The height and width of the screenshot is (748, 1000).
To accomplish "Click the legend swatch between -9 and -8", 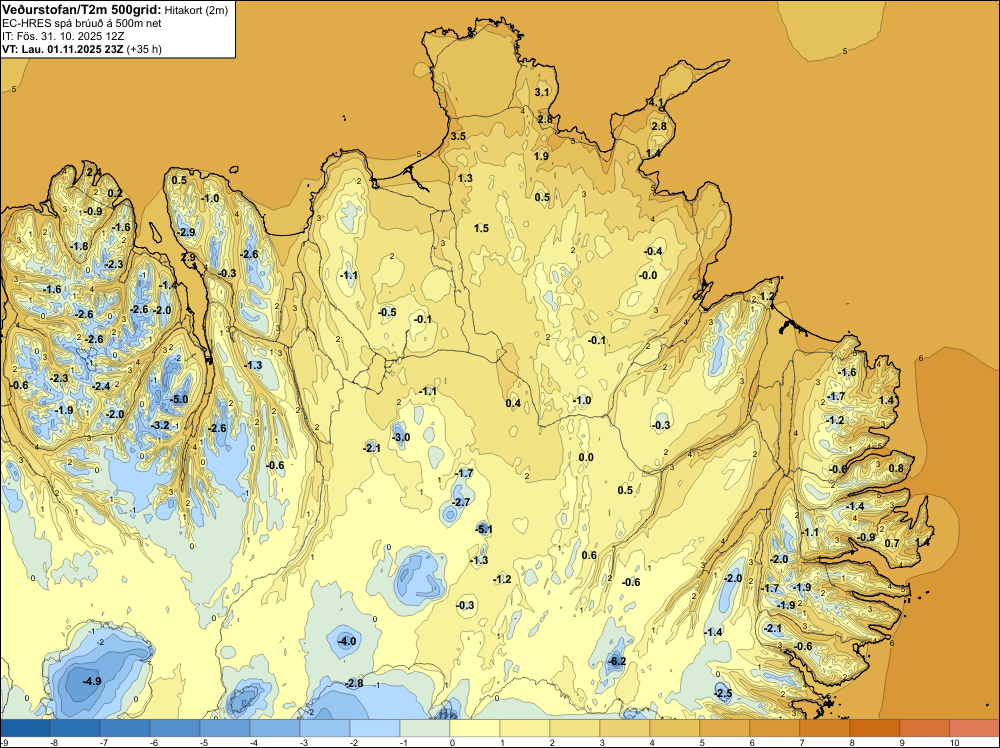I will click(25, 728).
